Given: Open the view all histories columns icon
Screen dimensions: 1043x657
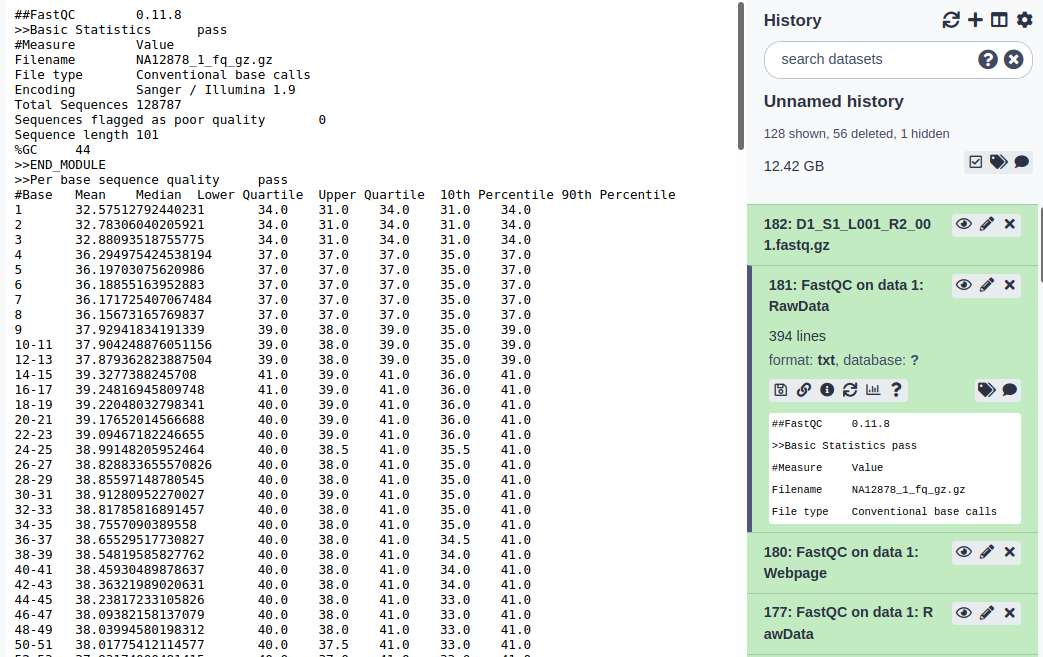Looking at the screenshot, I should [x=999, y=20].
